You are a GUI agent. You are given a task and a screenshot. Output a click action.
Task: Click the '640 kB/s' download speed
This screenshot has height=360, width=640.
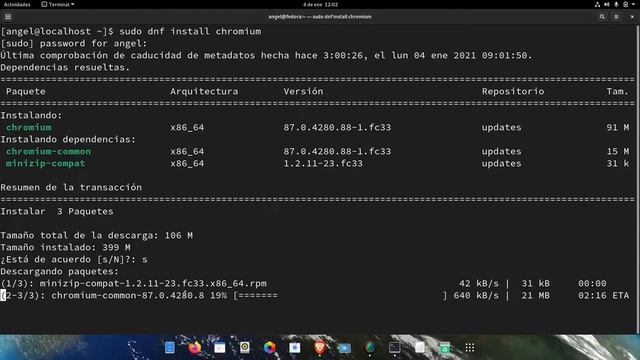click(x=476, y=296)
